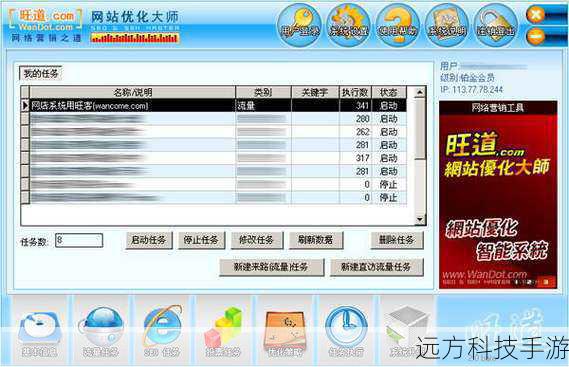Screen dimensions: 569x367
Task: Click the 341 execution count cell
Action: click(355, 106)
